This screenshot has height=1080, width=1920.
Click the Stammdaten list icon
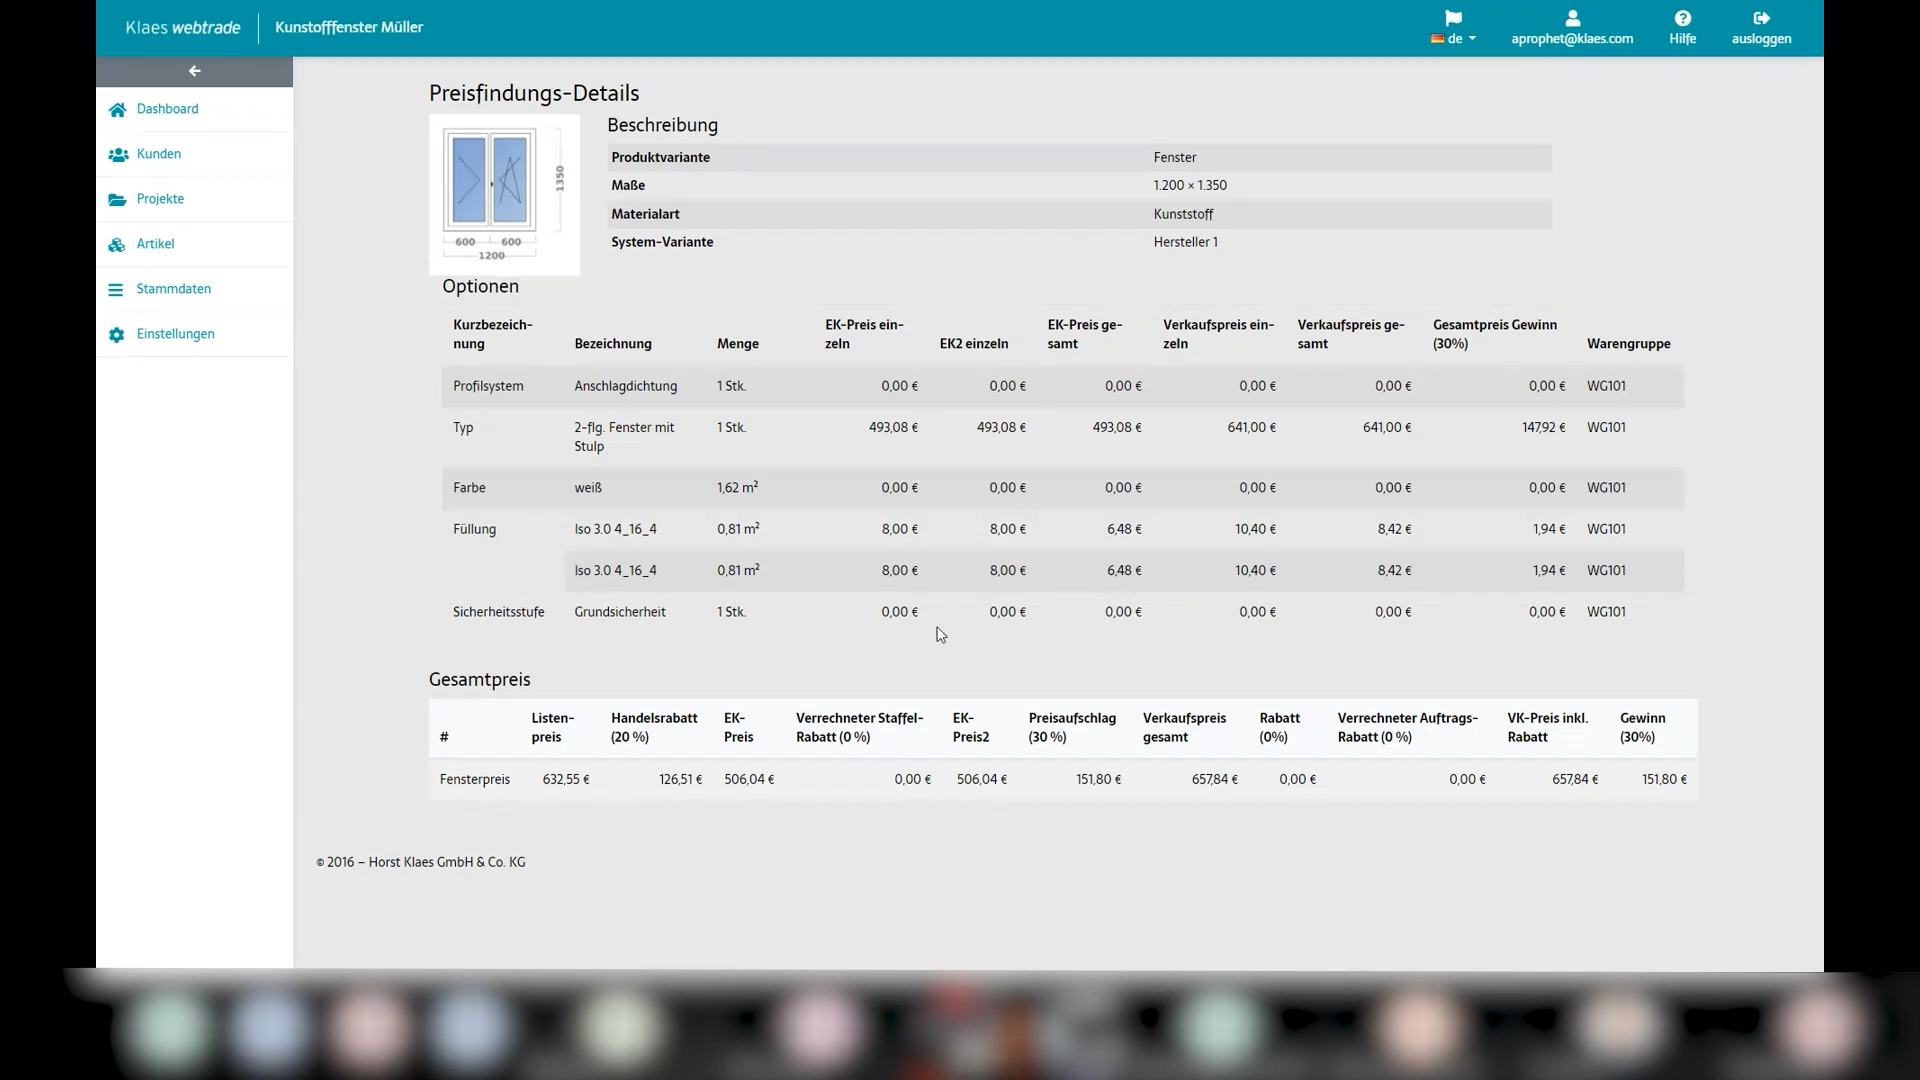116,289
